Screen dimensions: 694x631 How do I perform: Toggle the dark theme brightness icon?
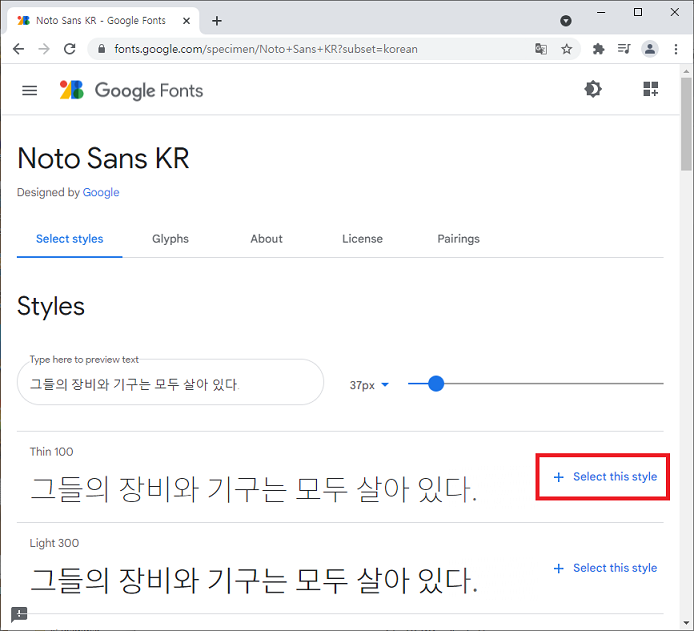(x=593, y=89)
